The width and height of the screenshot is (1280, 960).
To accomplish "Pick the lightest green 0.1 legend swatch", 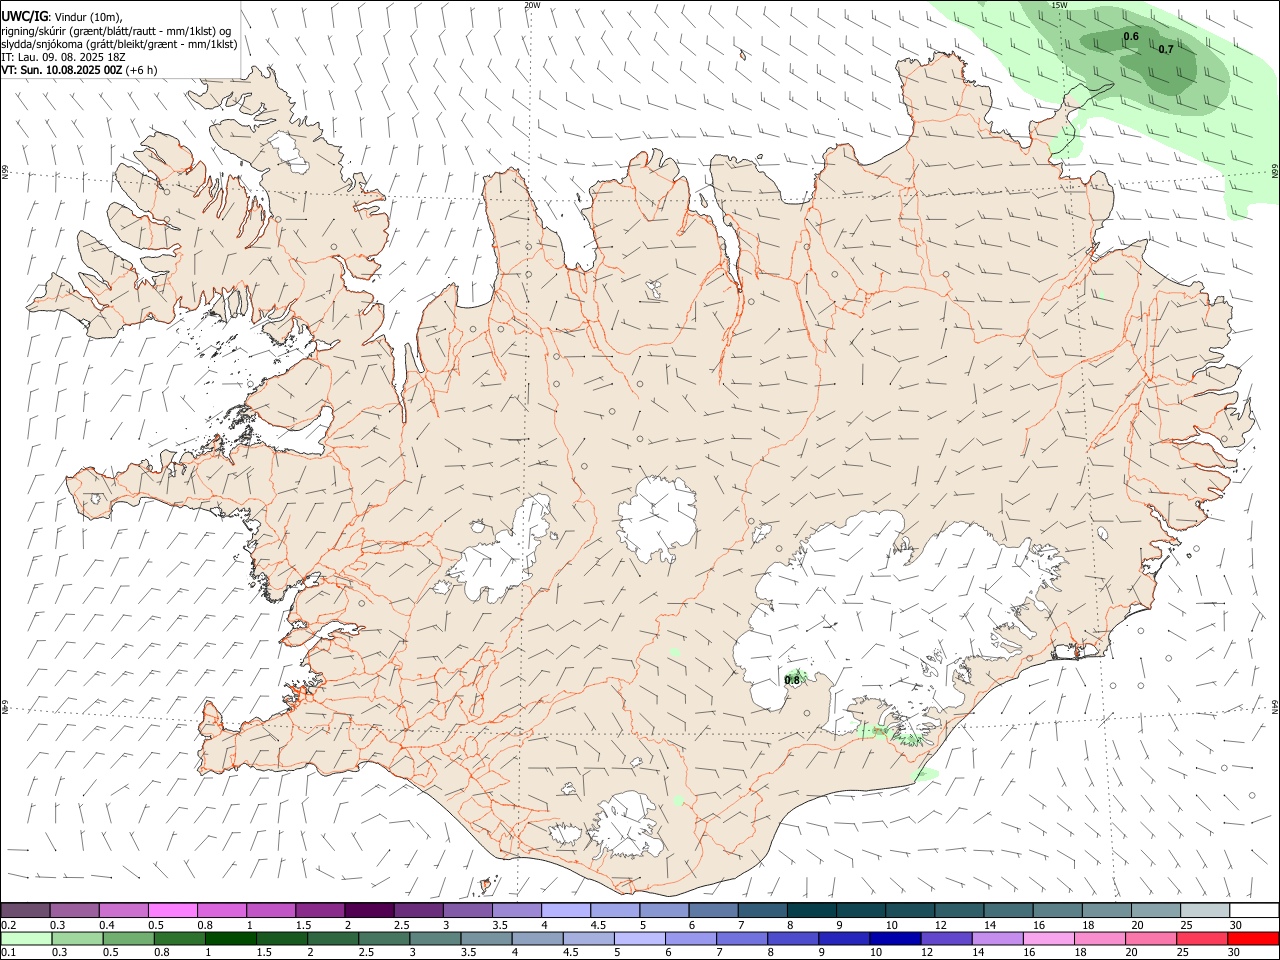I will [x=26, y=938].
